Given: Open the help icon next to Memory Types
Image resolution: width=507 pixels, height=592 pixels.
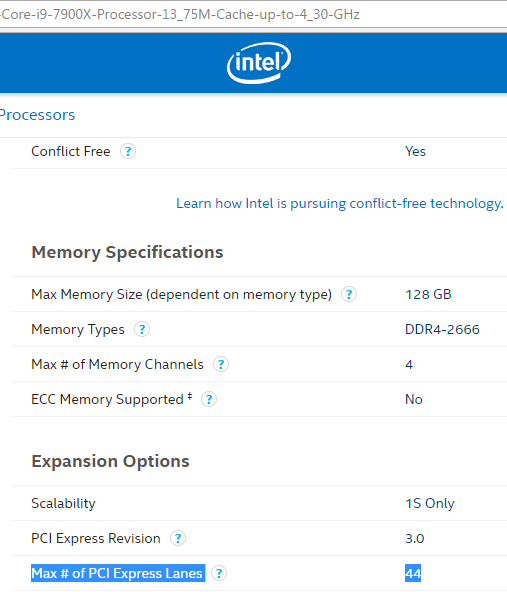Looking at the screenshot, I should (x=142, y=329).
